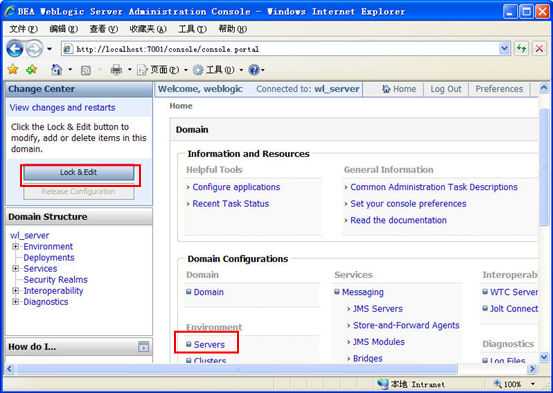Viewport: 553px width, 393px height.
Task: Minimize the How do I panel icon
Action: pos(143,347)
